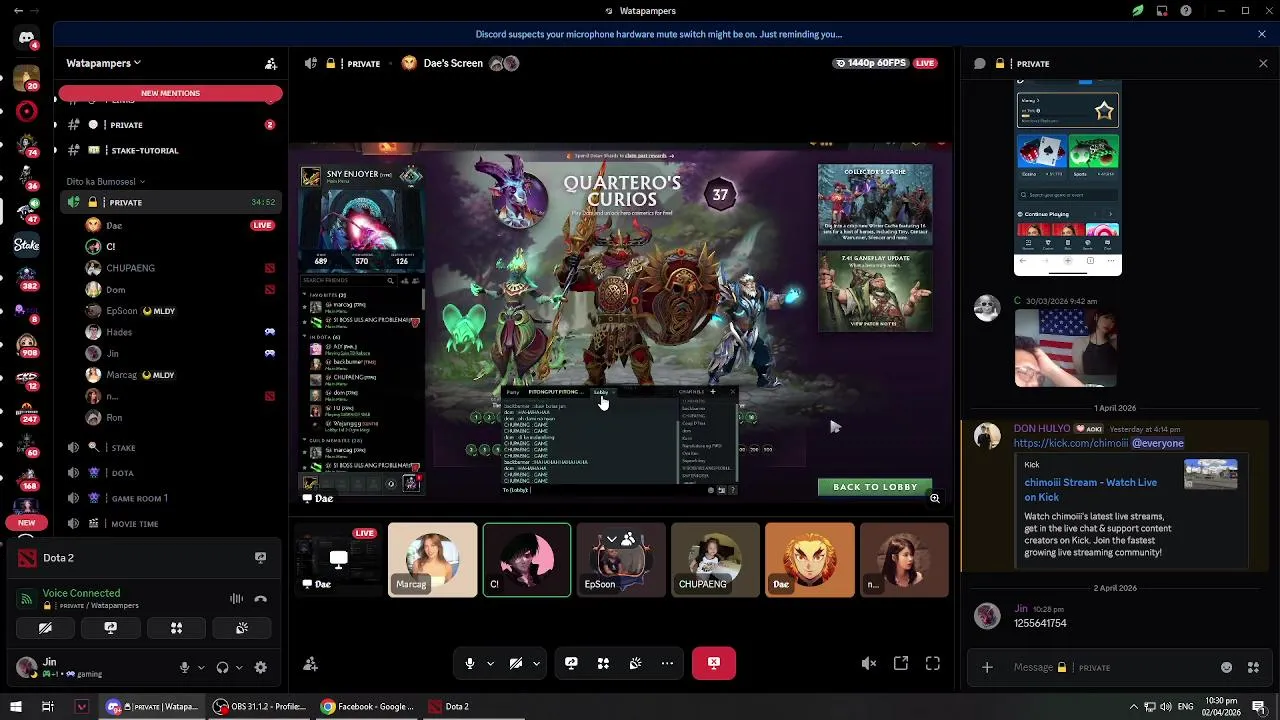Zoom magnifier icon on stream corner
This screenshot has width=1280, height=720.
(x=935, y=498)
